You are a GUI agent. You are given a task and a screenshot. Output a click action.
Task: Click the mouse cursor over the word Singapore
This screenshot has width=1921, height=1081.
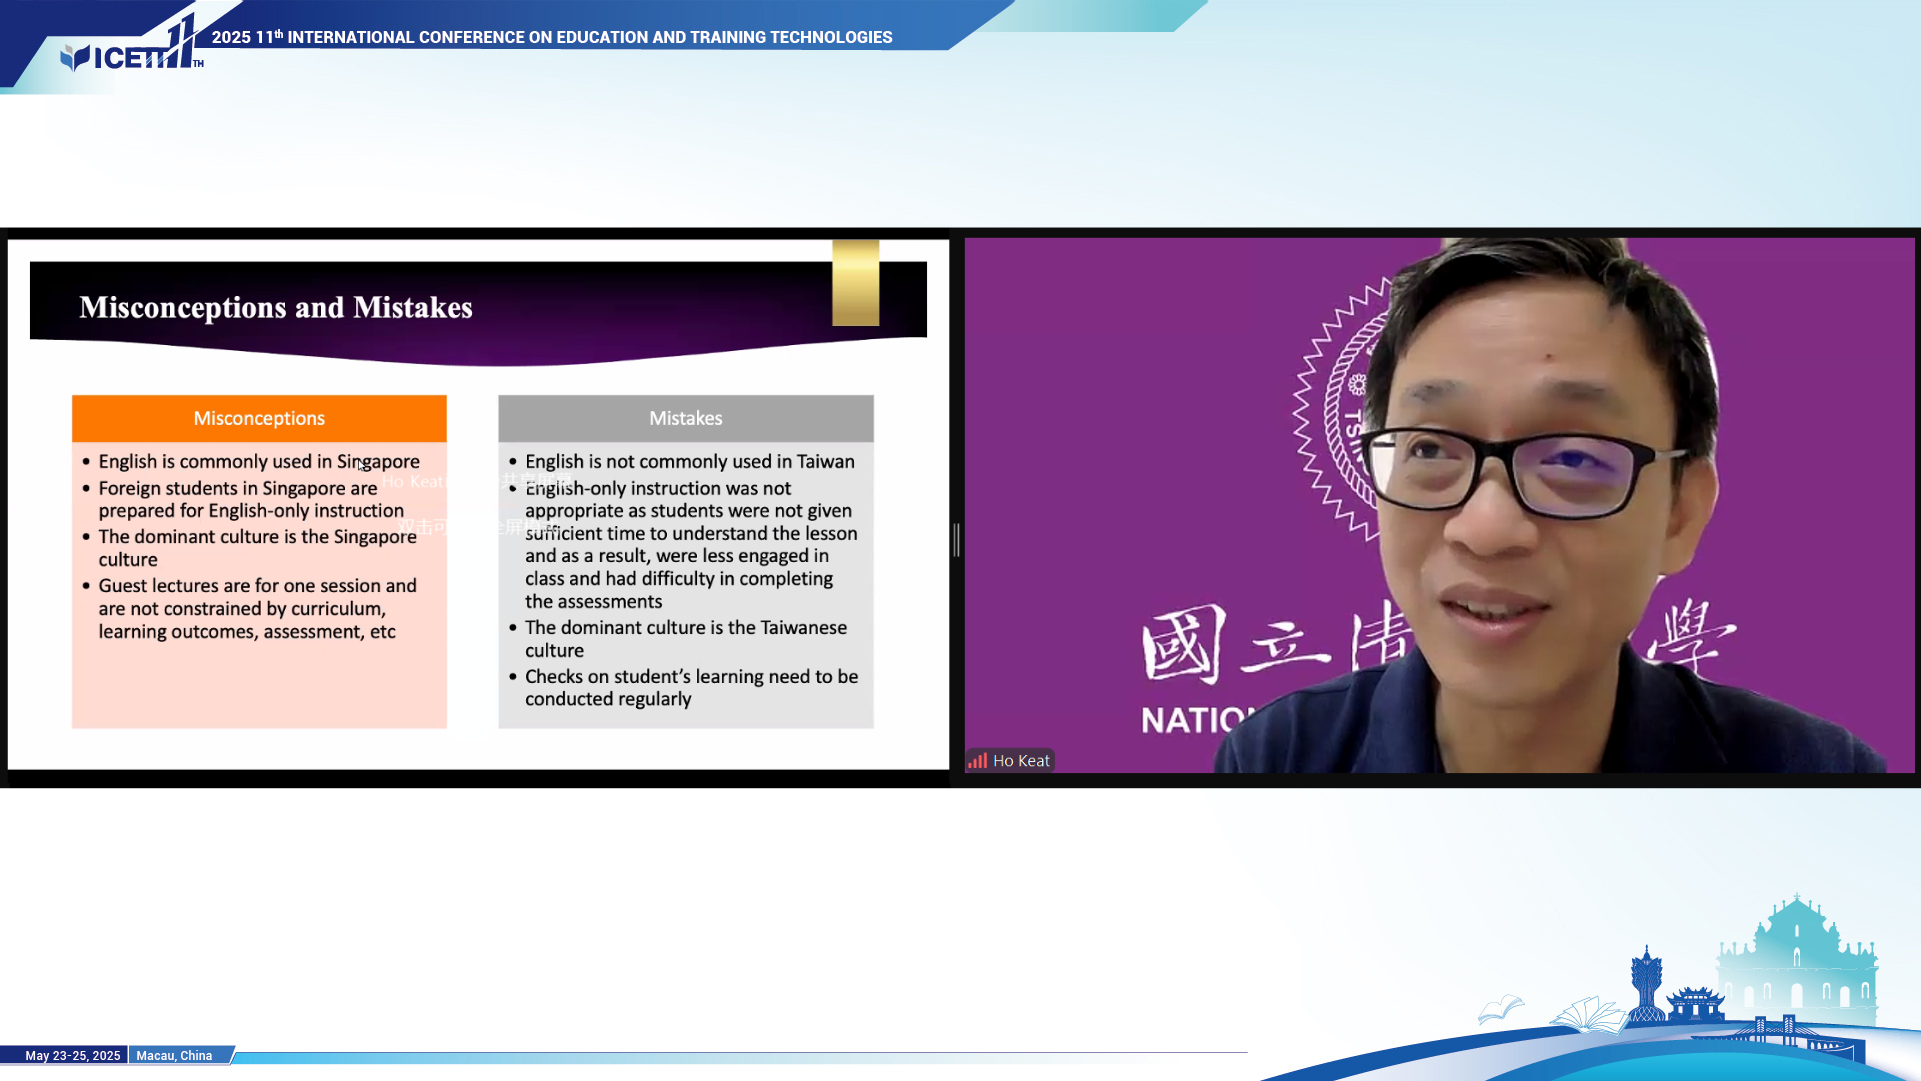pyautogui.click(x=361, y=465)
